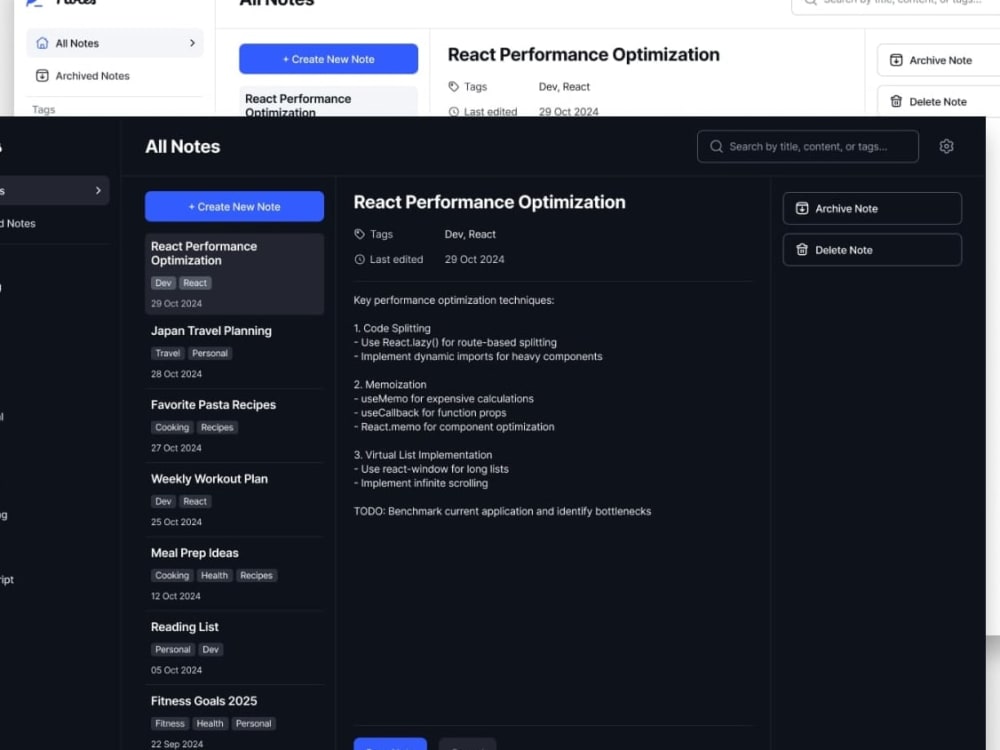1000x750 pixels.
Task: Click Create New Note in dark window
Action: 234,207
